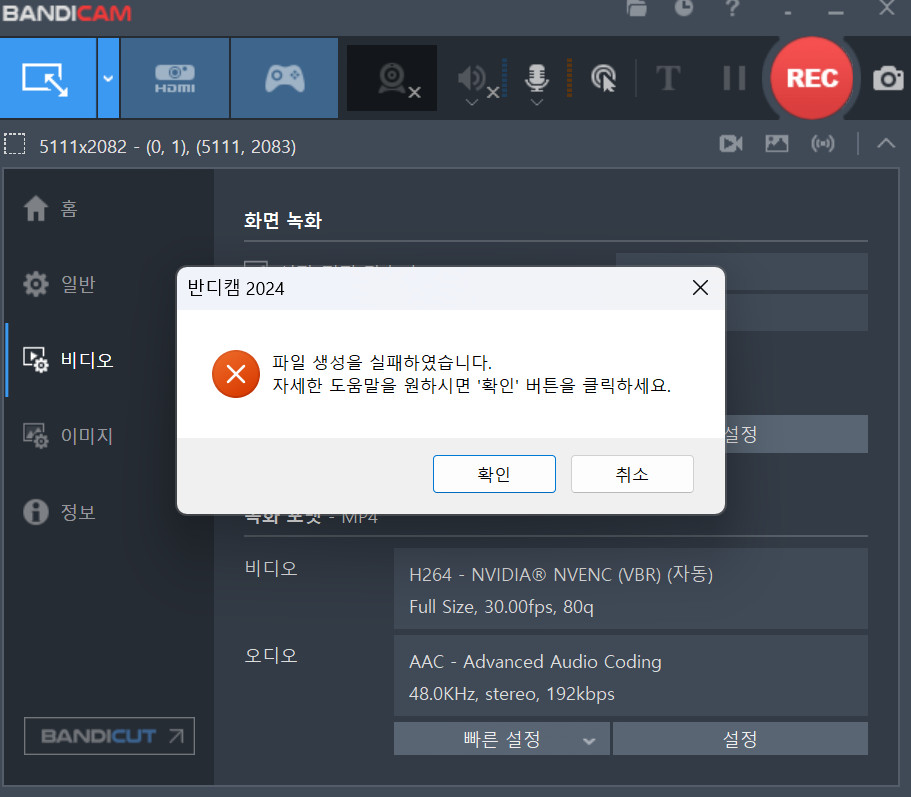Toggle mouse click effects
The height and width of the screenshot is (797, 911).
pos(604,78)
